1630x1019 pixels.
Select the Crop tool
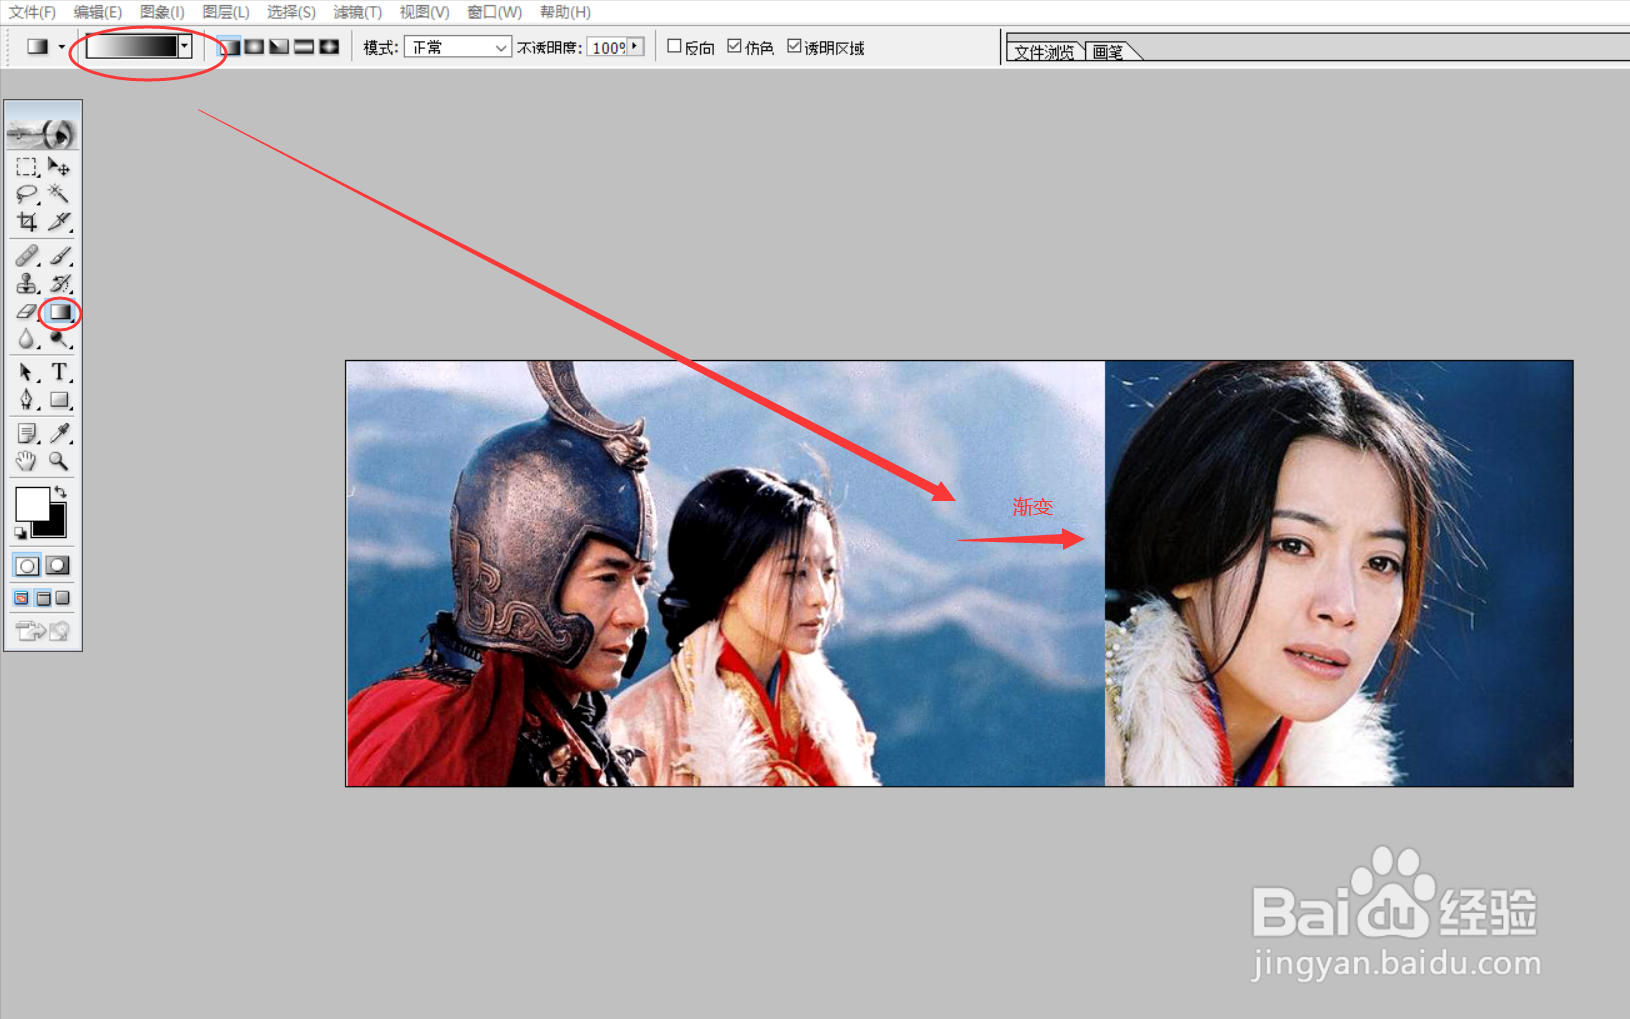pyautogui.click(x=27, y=221)
